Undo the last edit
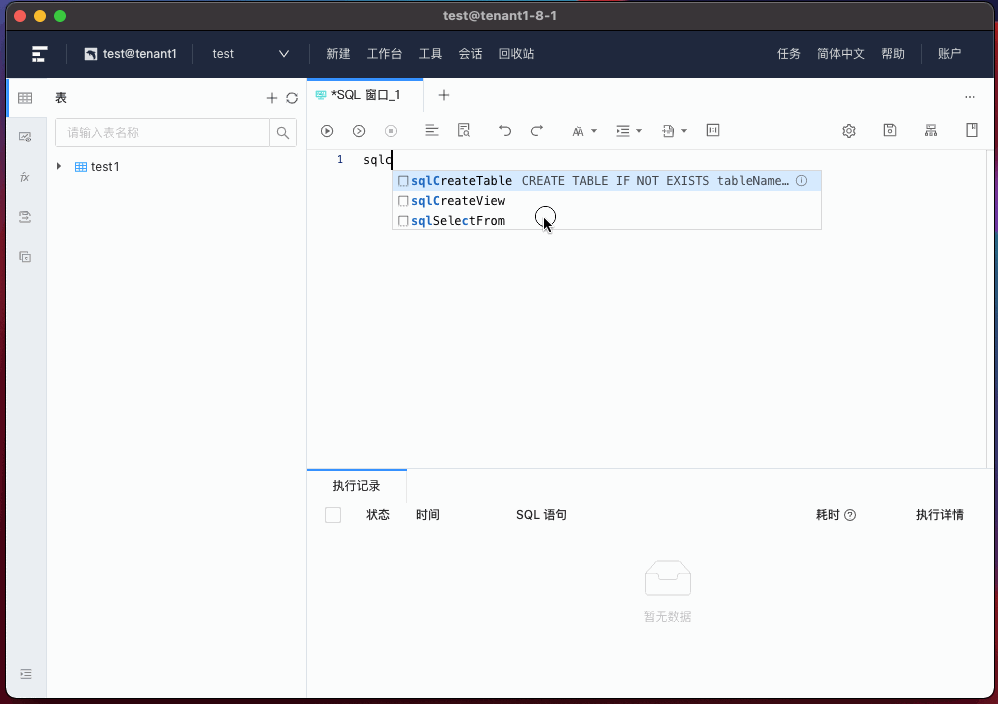The height and width of the screenshot is (704, 998). pyautogui.click(x=505, y=130)
